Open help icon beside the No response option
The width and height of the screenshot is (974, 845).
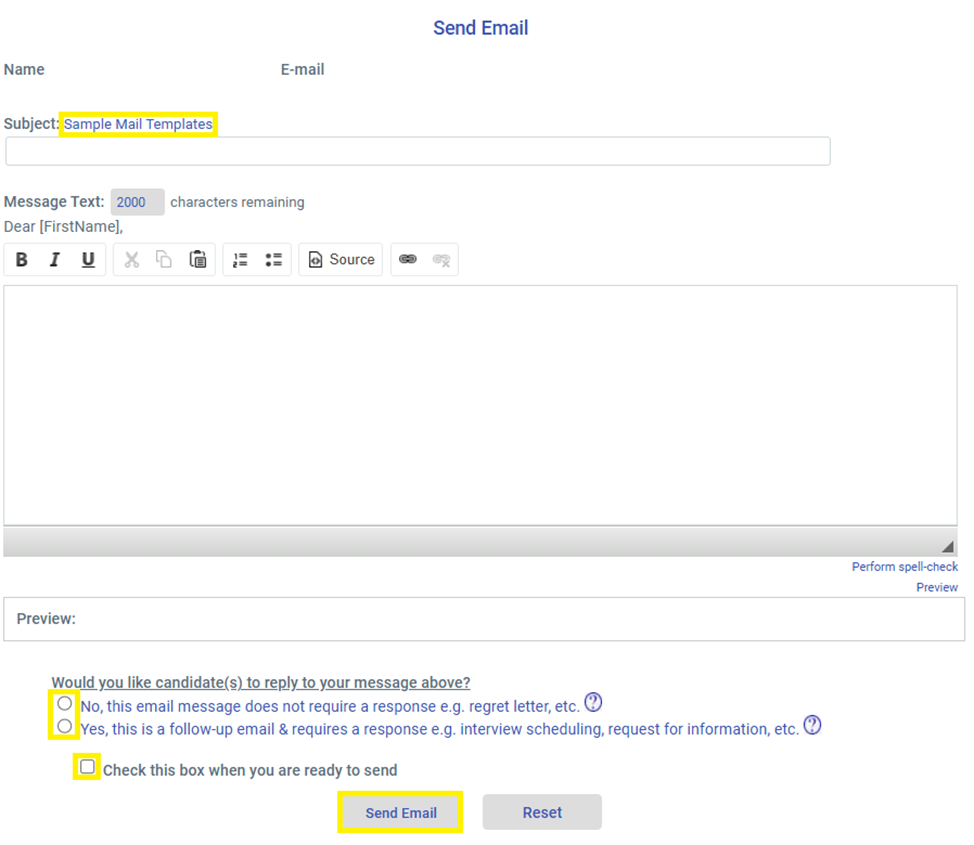click(593, 702)
